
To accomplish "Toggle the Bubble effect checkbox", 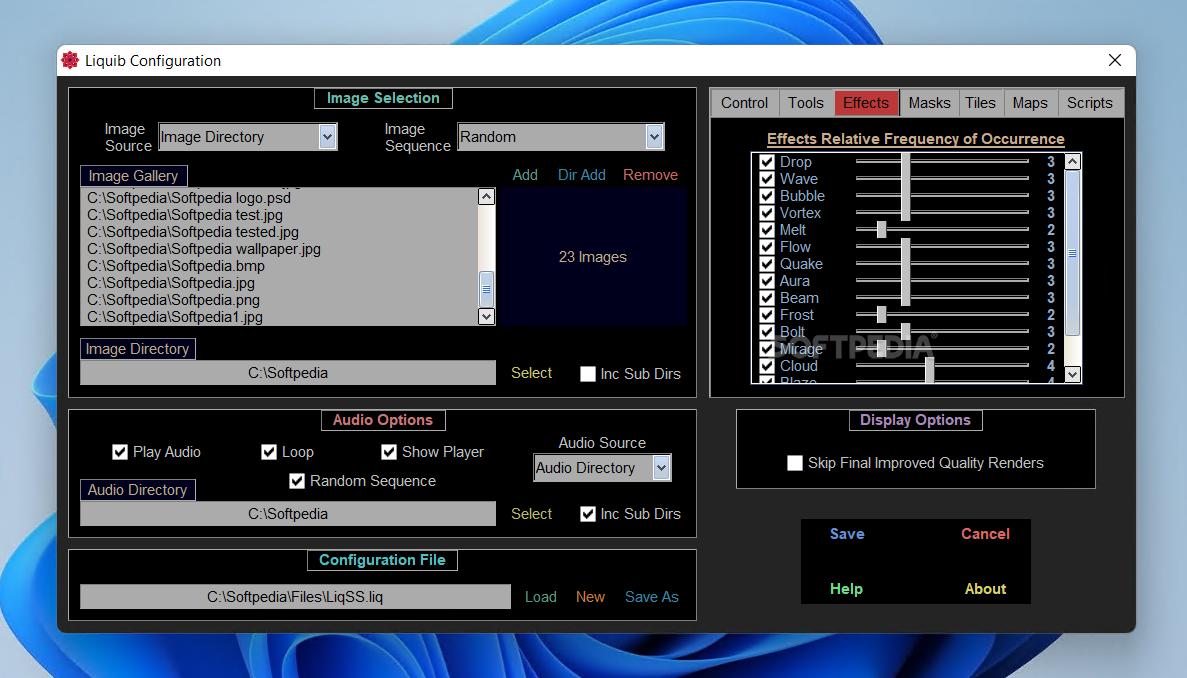I will pos(767,196).
